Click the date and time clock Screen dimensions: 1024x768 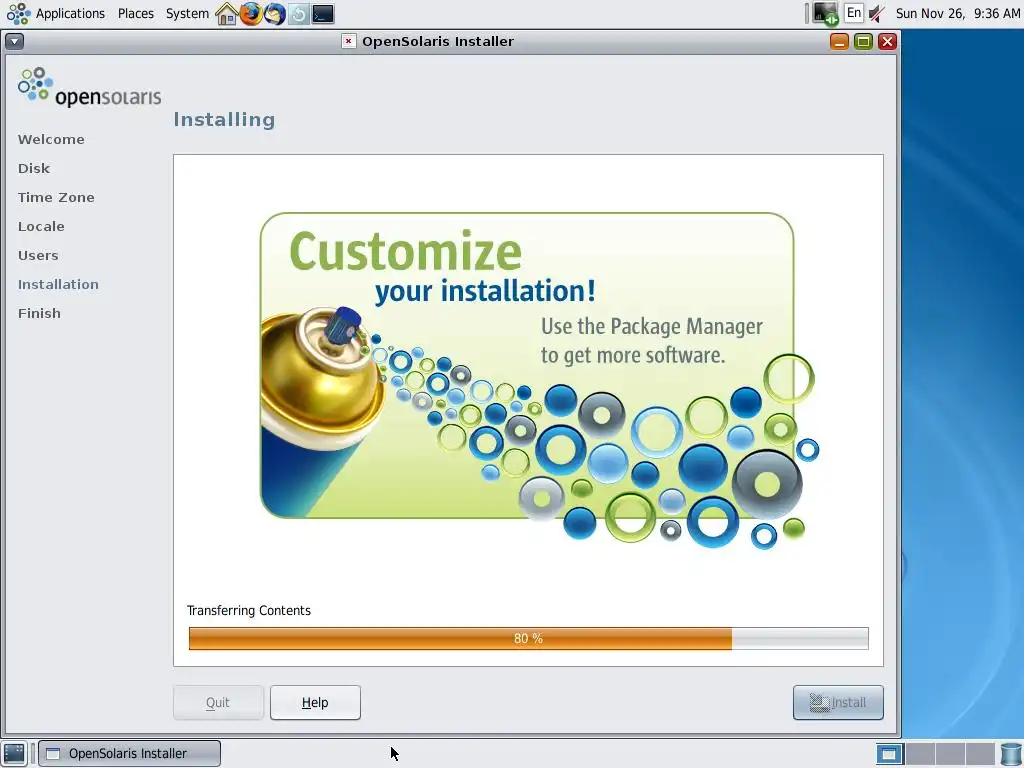[957, 13]
